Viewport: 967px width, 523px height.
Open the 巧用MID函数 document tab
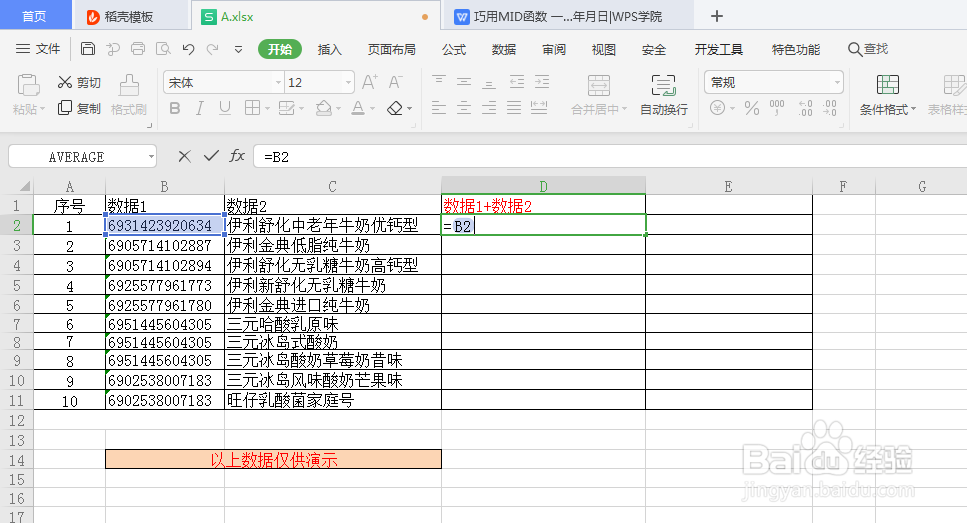point(567,17)
